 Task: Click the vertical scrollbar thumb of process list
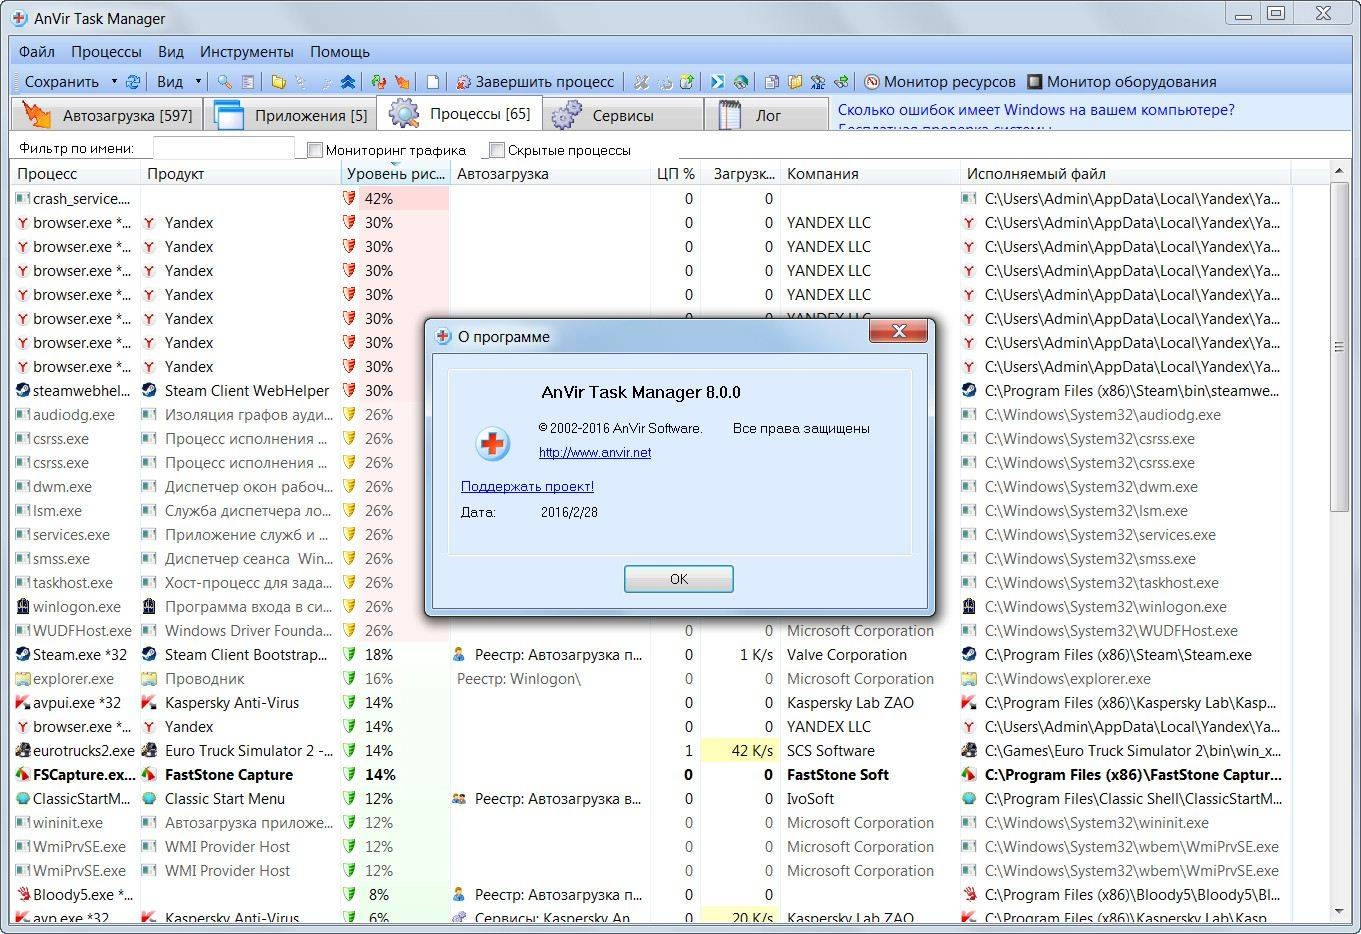[x=1340, y=347]
